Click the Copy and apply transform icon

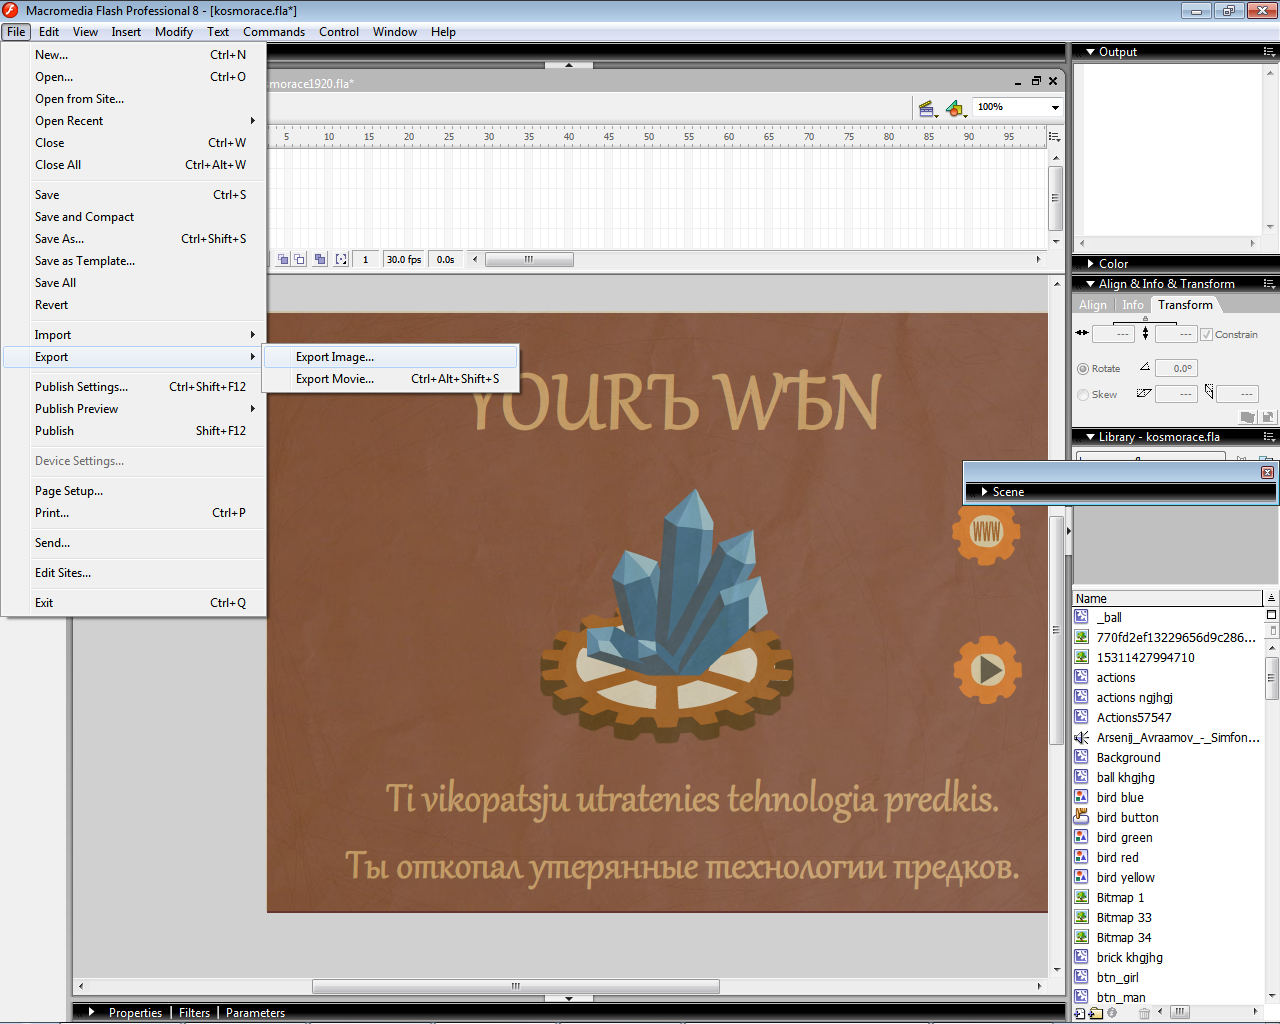click(x=1247, y=417)
